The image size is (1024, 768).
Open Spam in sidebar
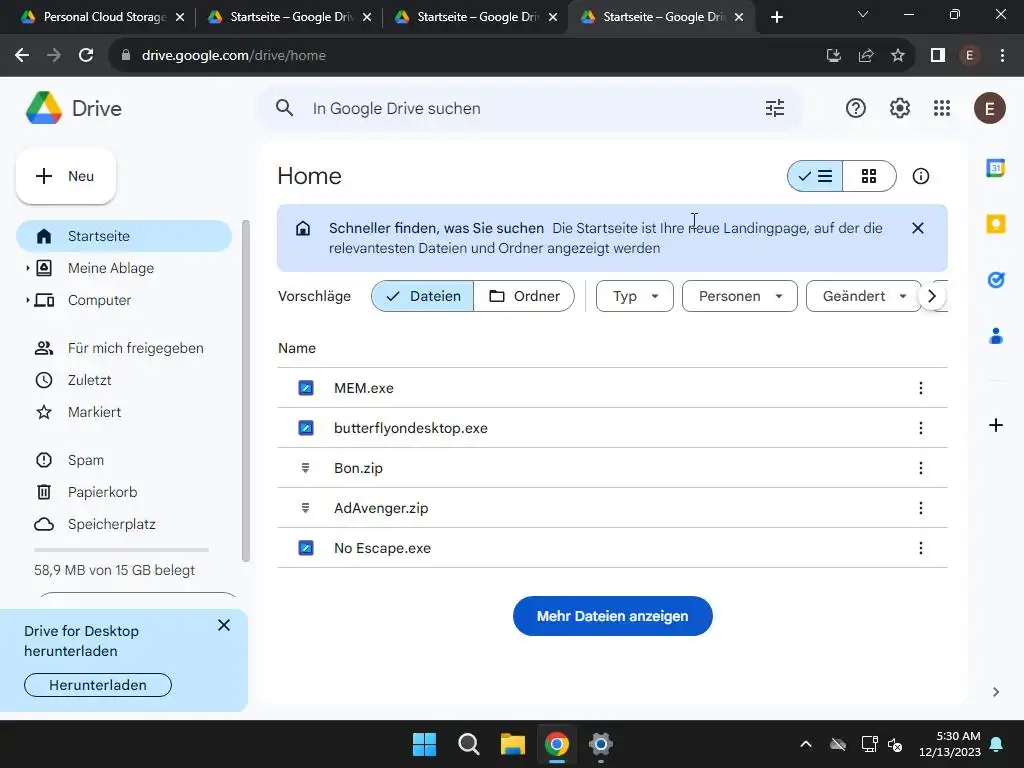pyautogui.click(x=124, y=460)
